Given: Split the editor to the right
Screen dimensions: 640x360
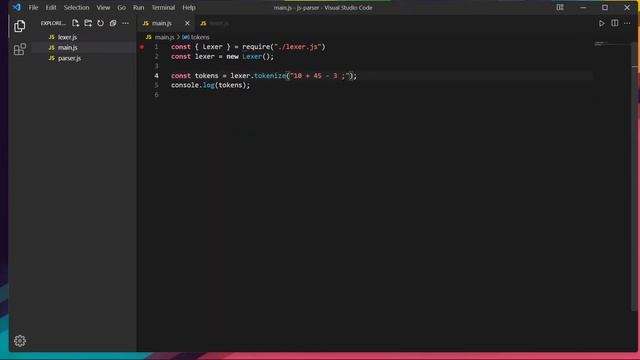Looking at the screenshot, I should point(615,23).
